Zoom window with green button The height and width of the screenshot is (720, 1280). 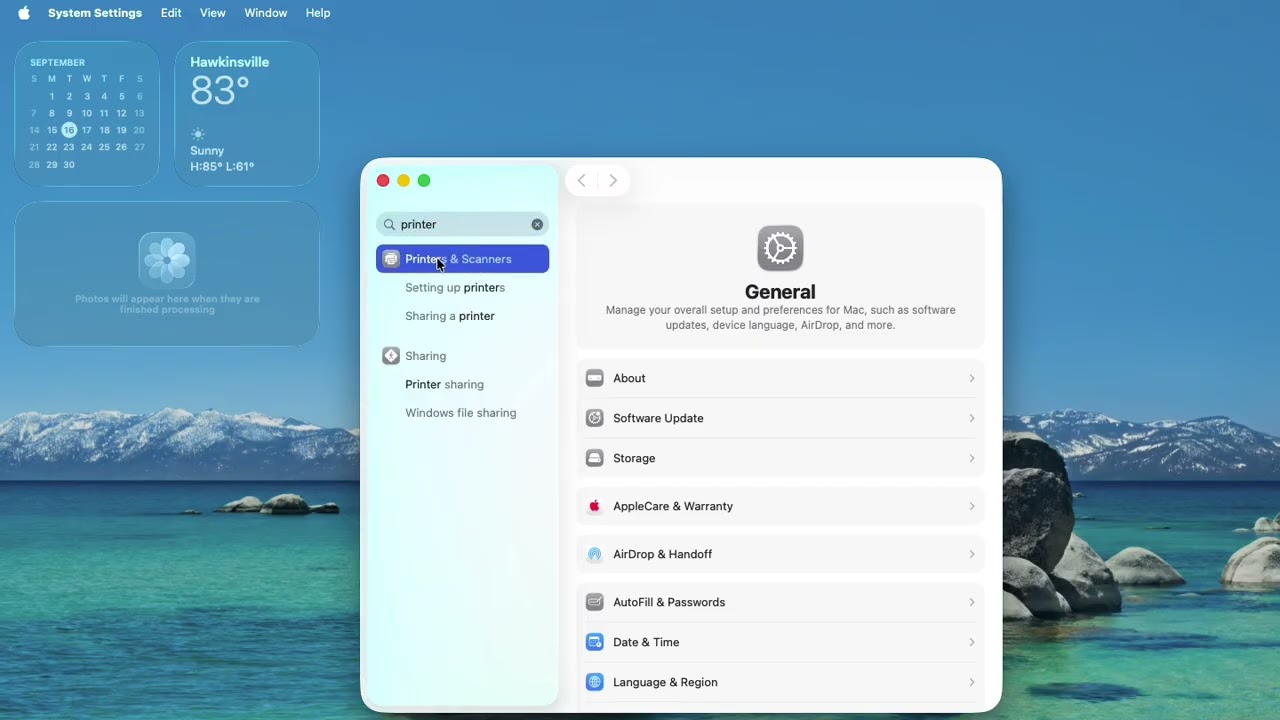coord(424,181)
